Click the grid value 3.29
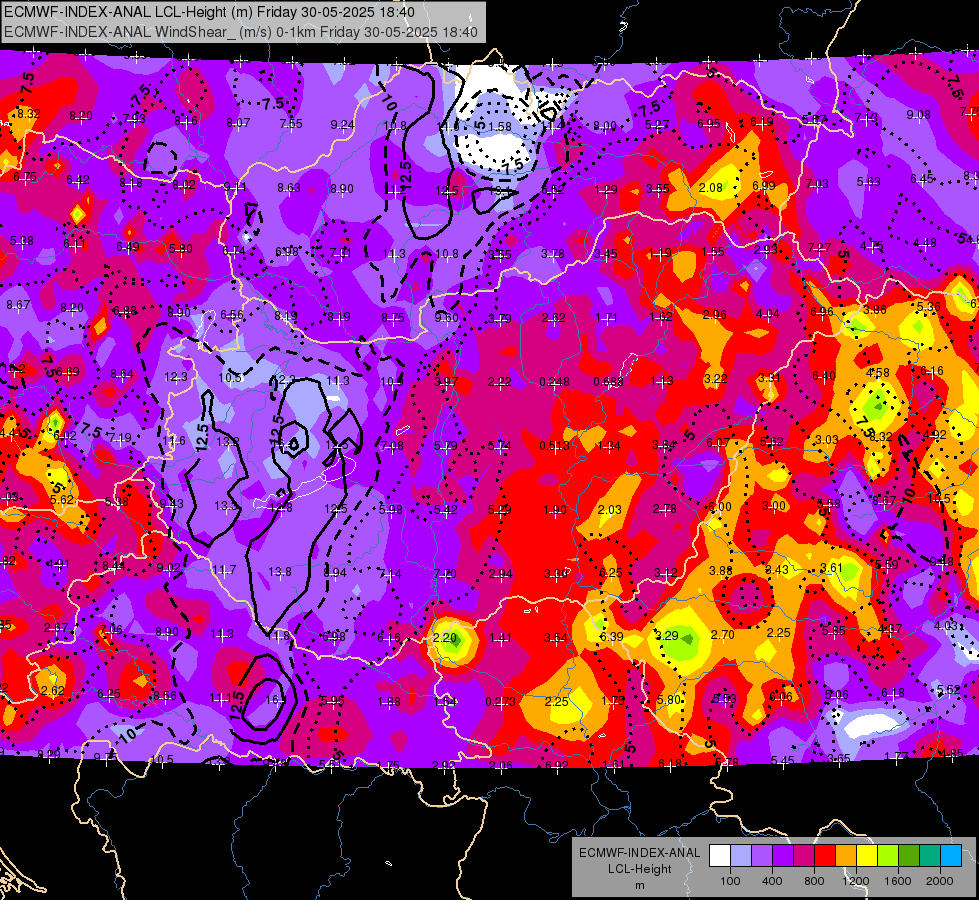This screenshot has width=979, height=900. tap(666, 636)
